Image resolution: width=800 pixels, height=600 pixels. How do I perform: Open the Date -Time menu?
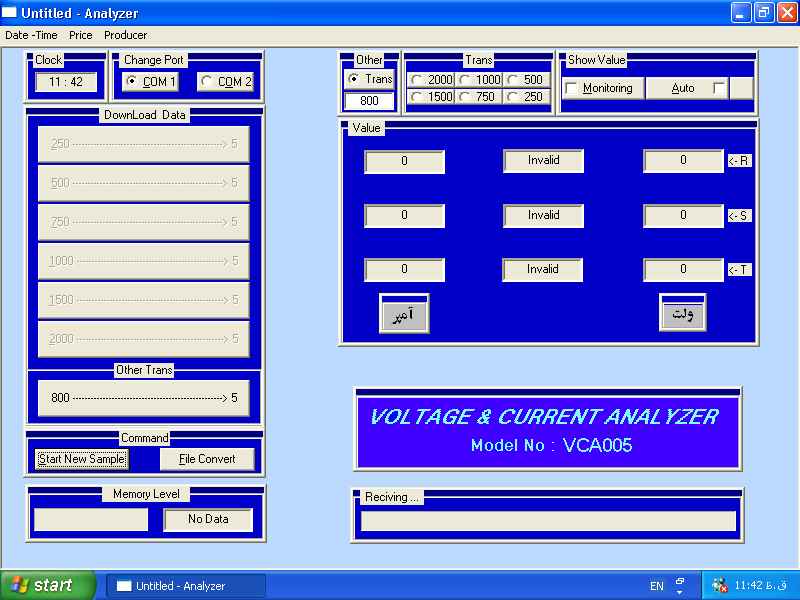pyautogui.click(x=31, y=35)
